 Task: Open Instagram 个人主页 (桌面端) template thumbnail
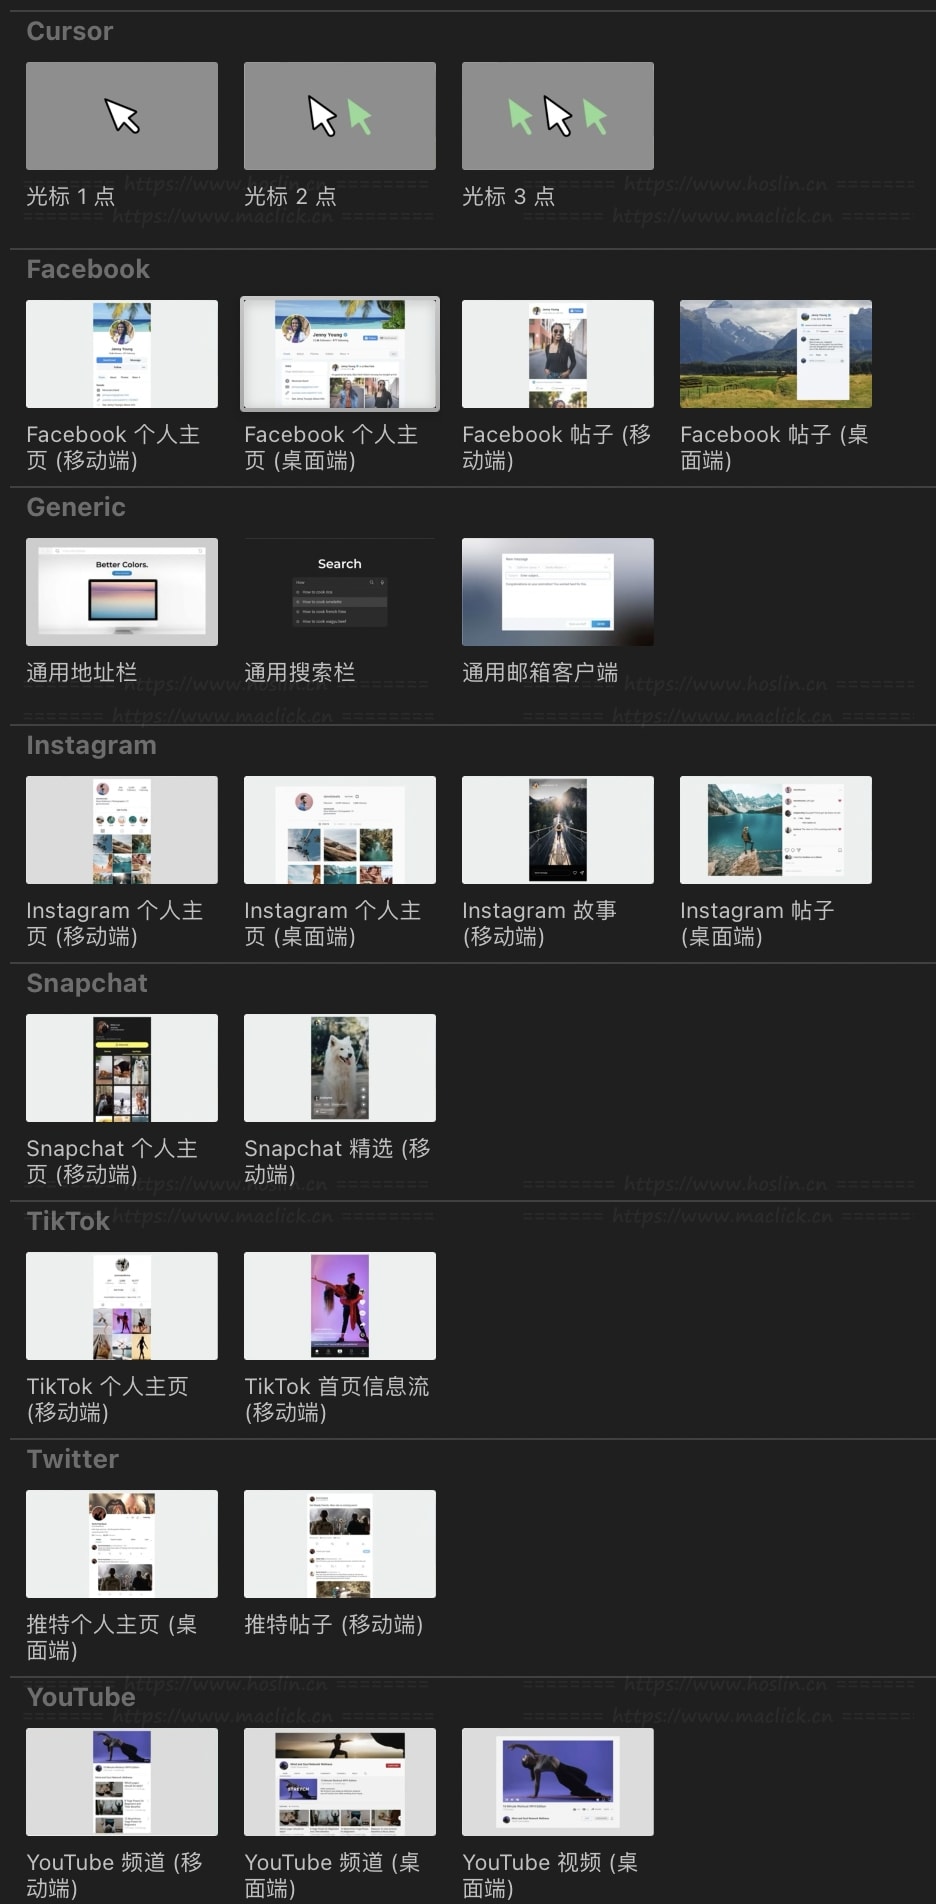340,830
